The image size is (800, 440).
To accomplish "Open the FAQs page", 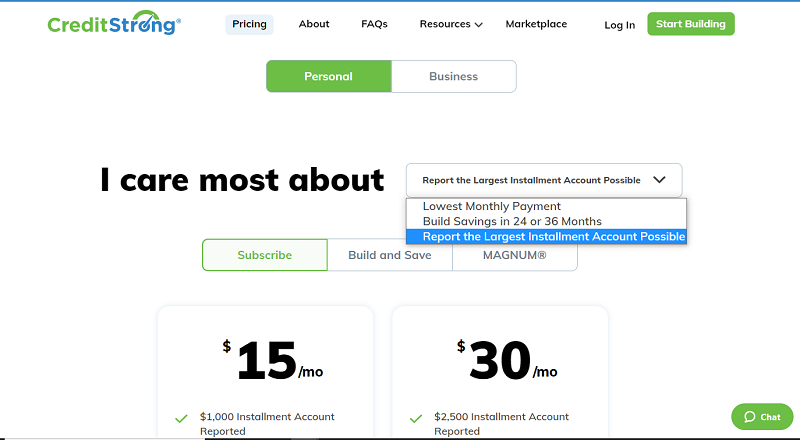I will click(x=374, y=24).
